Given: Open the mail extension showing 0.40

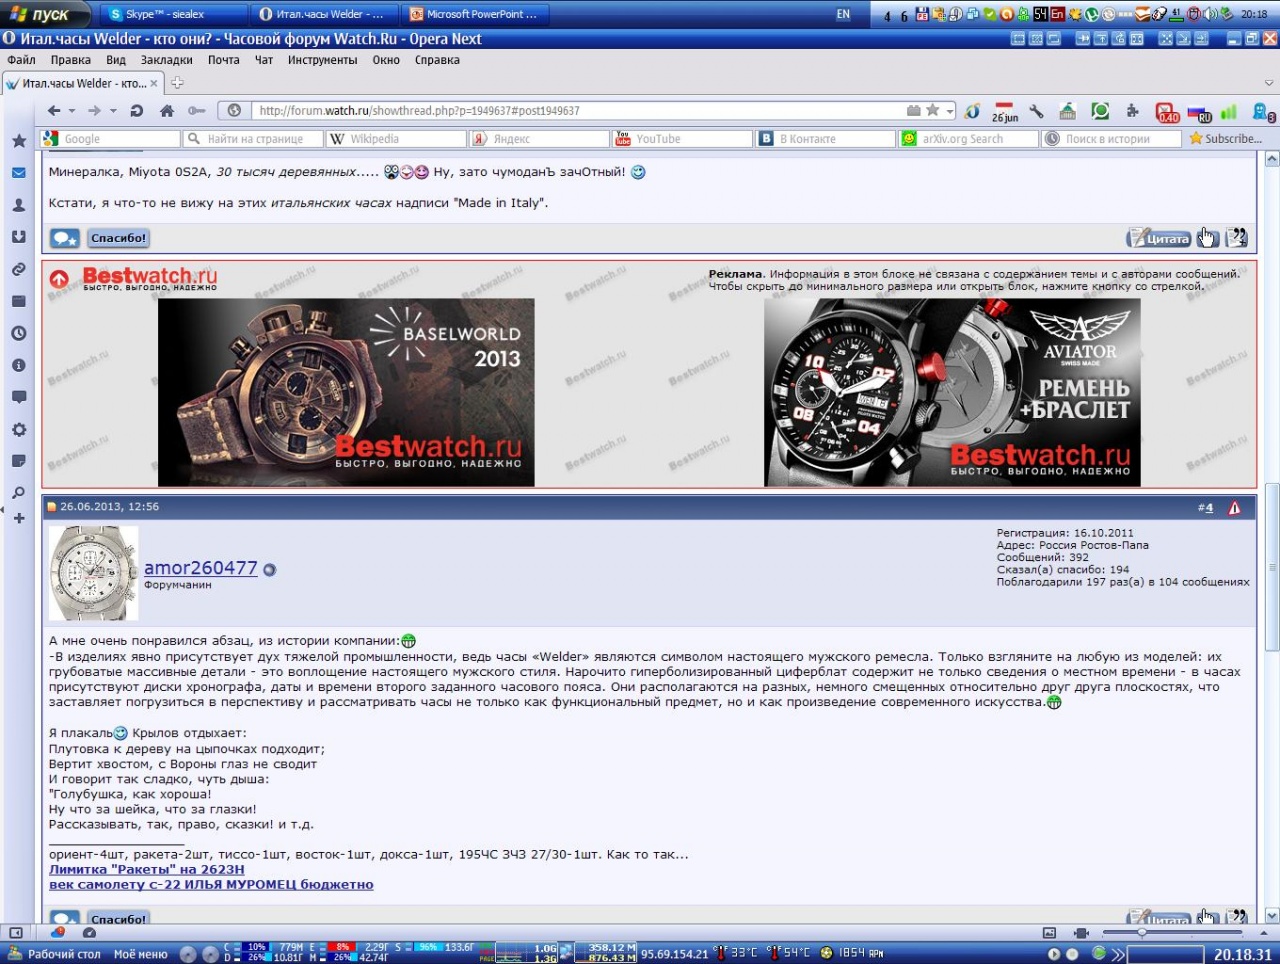Looking at the screenshot, I should [x=1167, y=113].
